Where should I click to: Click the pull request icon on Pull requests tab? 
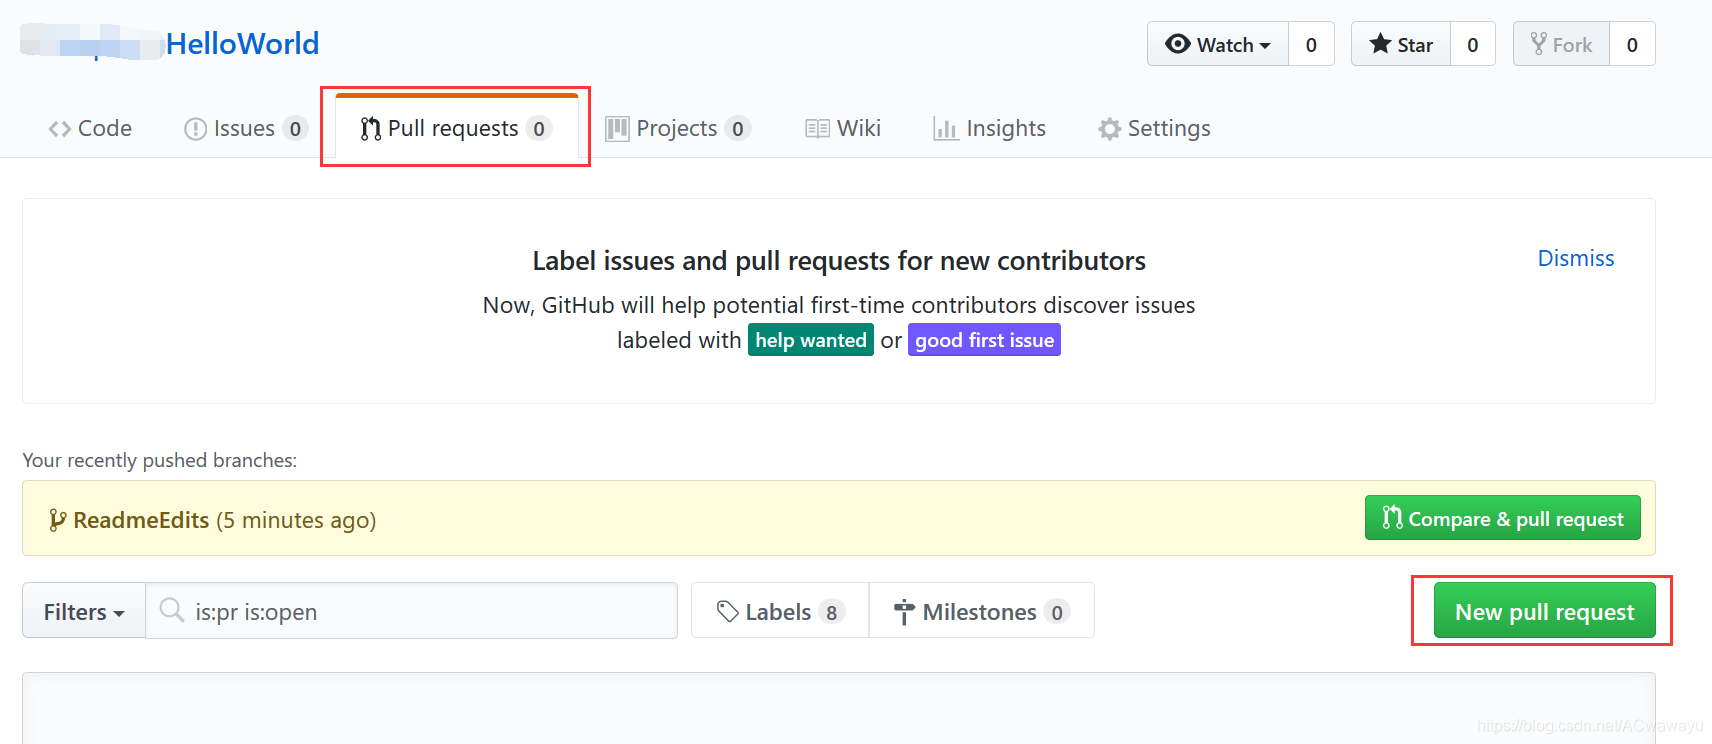(371, 129)
